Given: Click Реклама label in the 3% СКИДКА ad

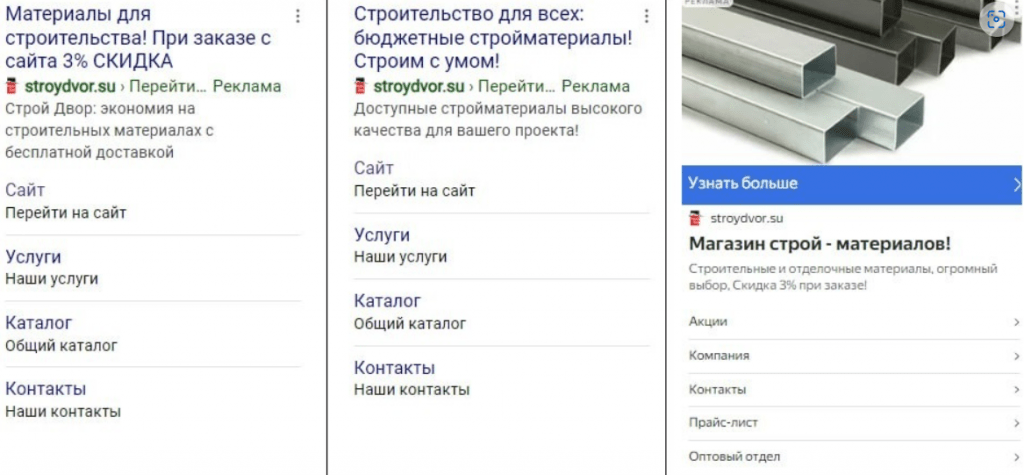Looking at the screenshot, I should pos(248,86).
